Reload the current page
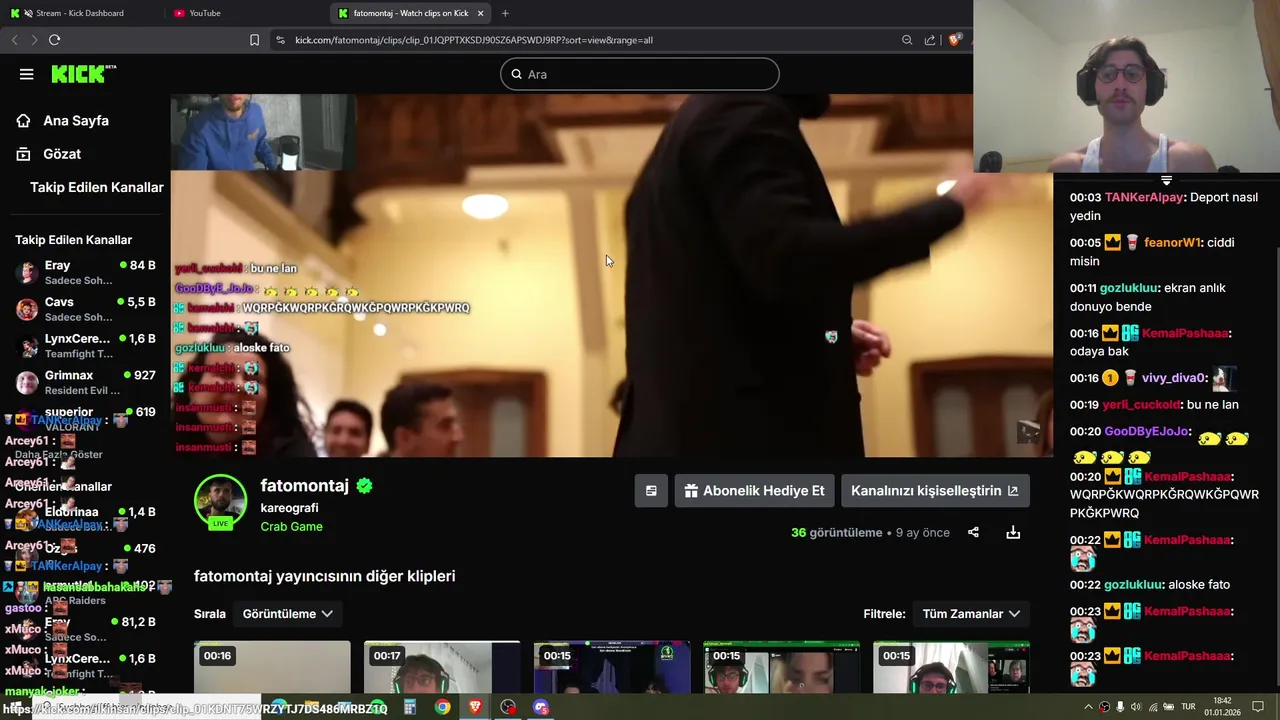The image size is (1280, 720). click(55, 40)
